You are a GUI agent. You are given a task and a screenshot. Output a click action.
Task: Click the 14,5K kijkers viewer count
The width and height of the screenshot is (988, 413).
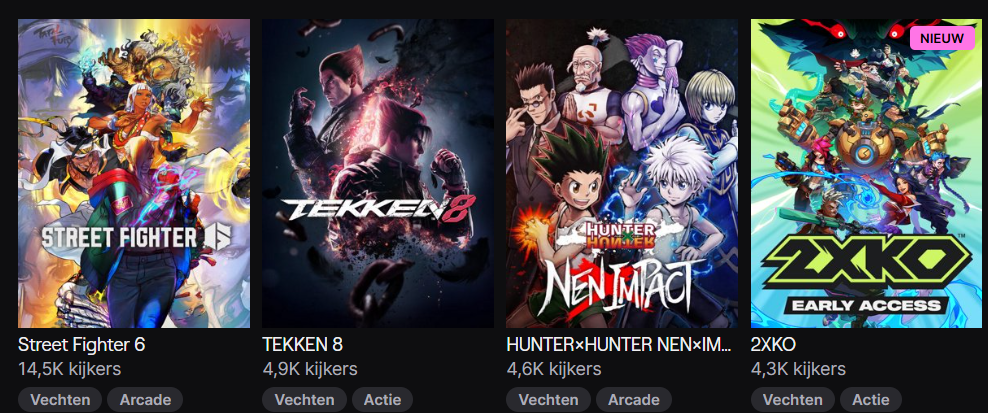[x=69, y=369]
